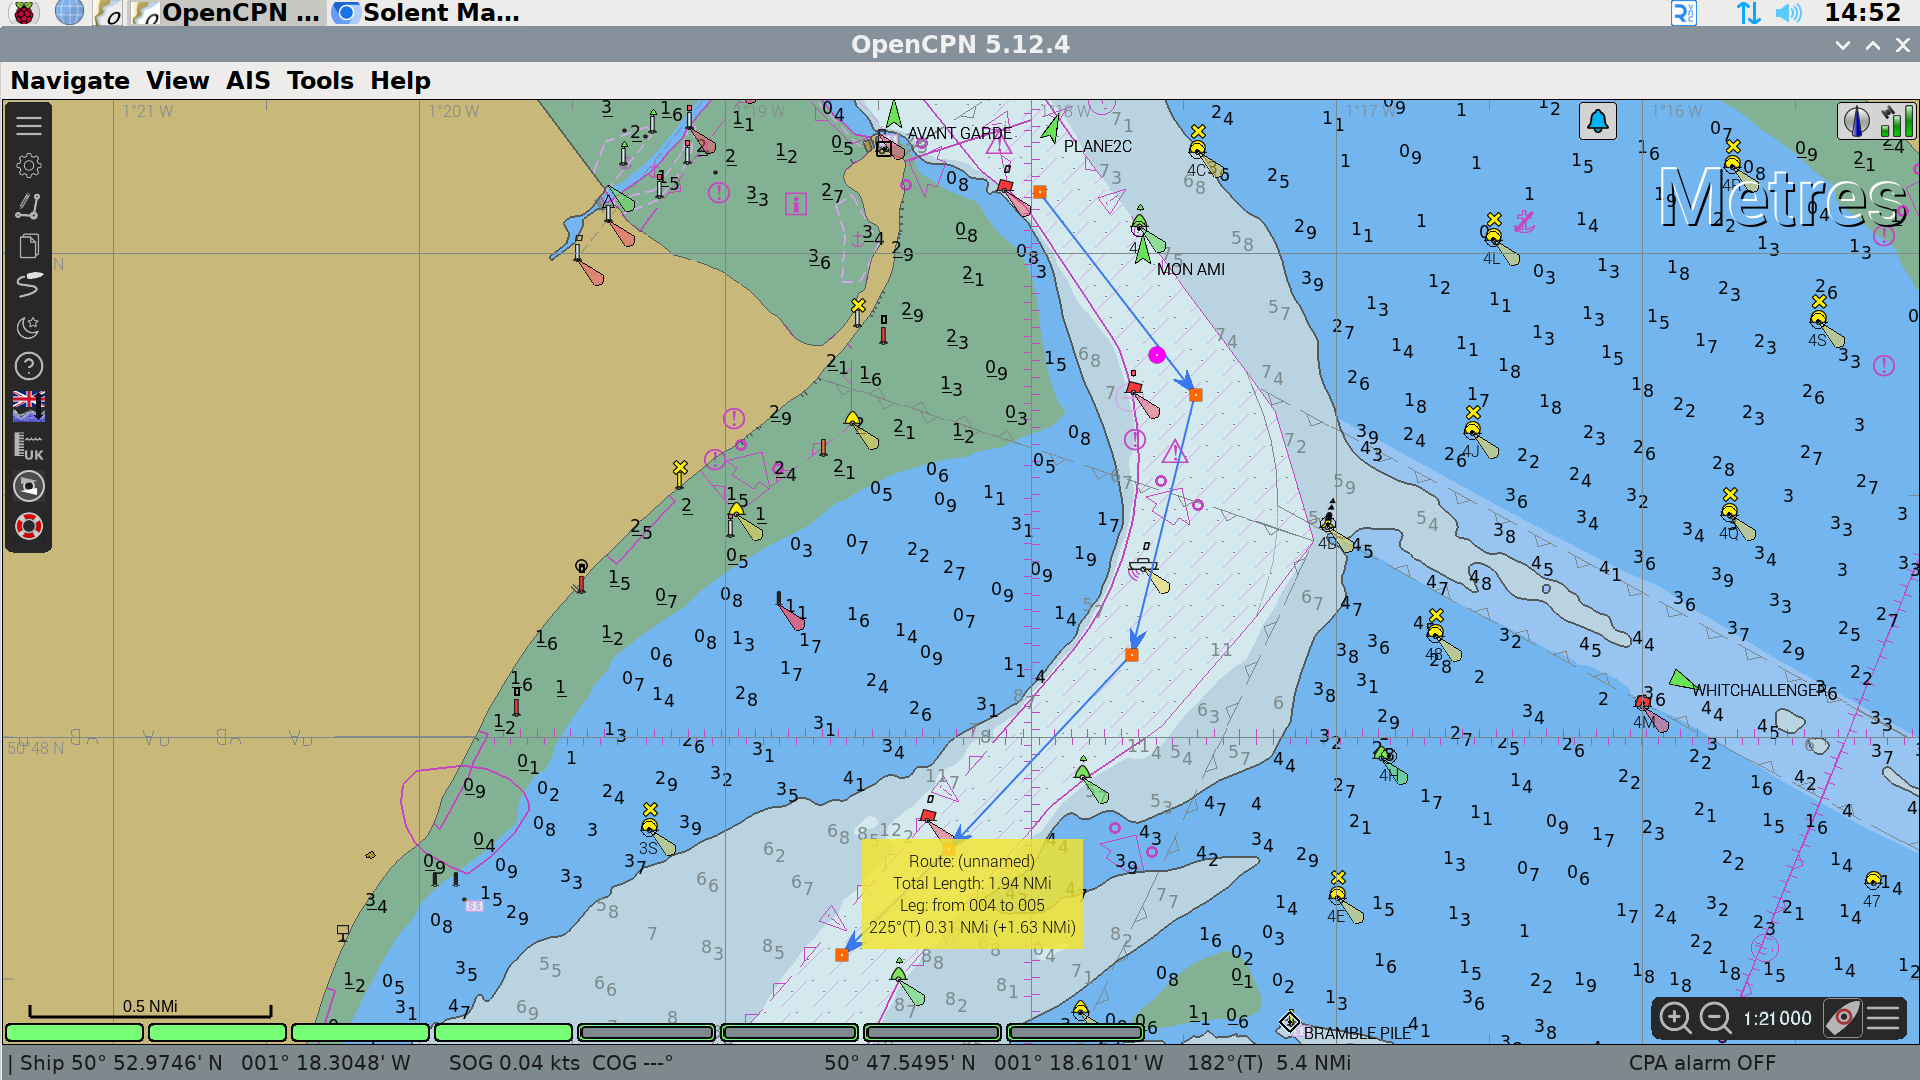Click the compass GPS status icon

(1856, 122)
